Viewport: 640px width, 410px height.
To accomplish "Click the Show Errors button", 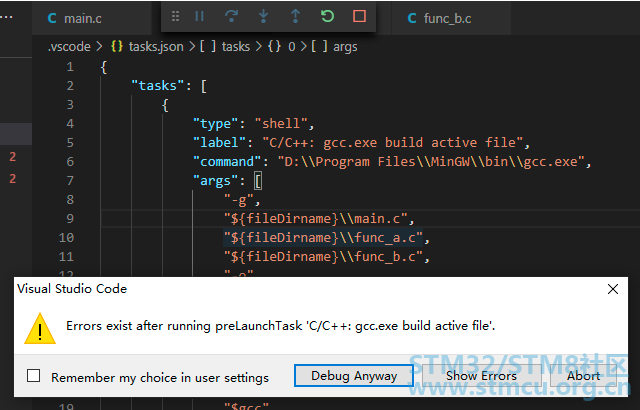I will pos(481,376).
